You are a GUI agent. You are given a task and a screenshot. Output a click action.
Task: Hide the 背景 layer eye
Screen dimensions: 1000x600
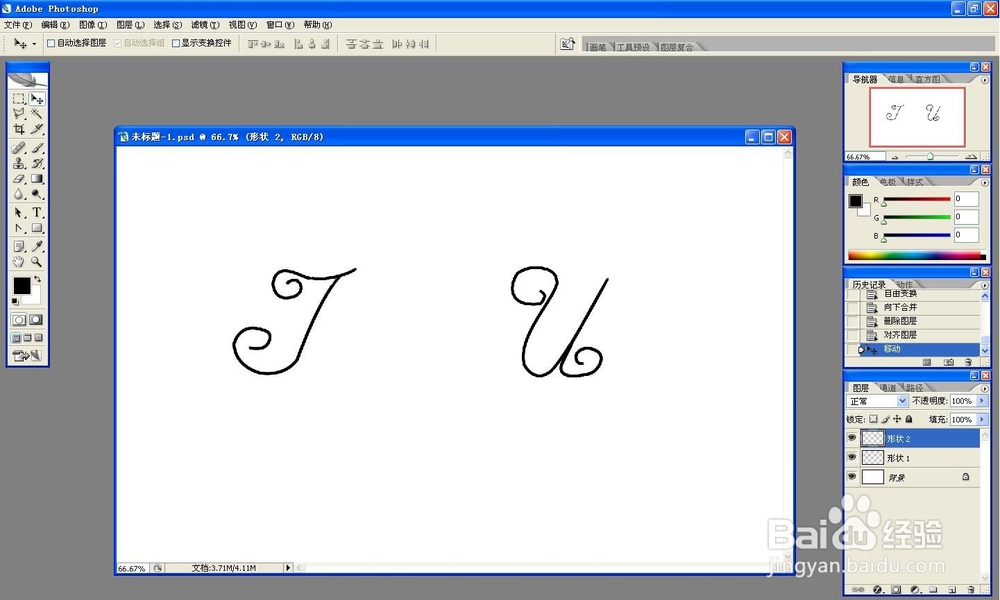852,476
